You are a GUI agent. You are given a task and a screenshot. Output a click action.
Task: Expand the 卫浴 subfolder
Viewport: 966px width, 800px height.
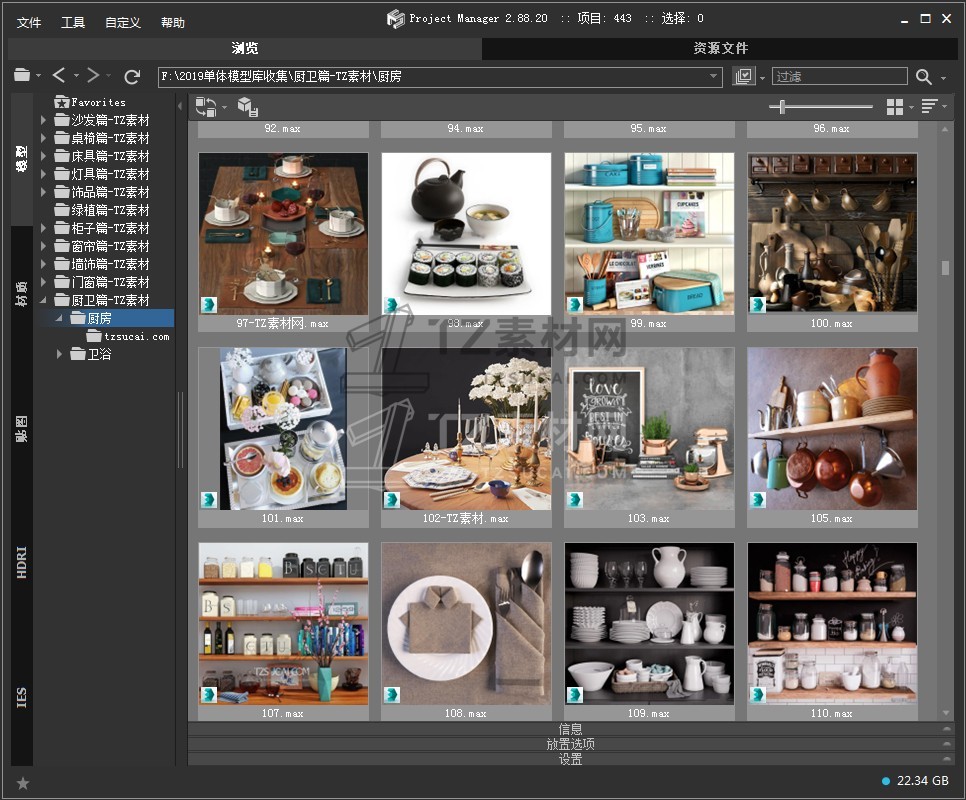(60, 354)
